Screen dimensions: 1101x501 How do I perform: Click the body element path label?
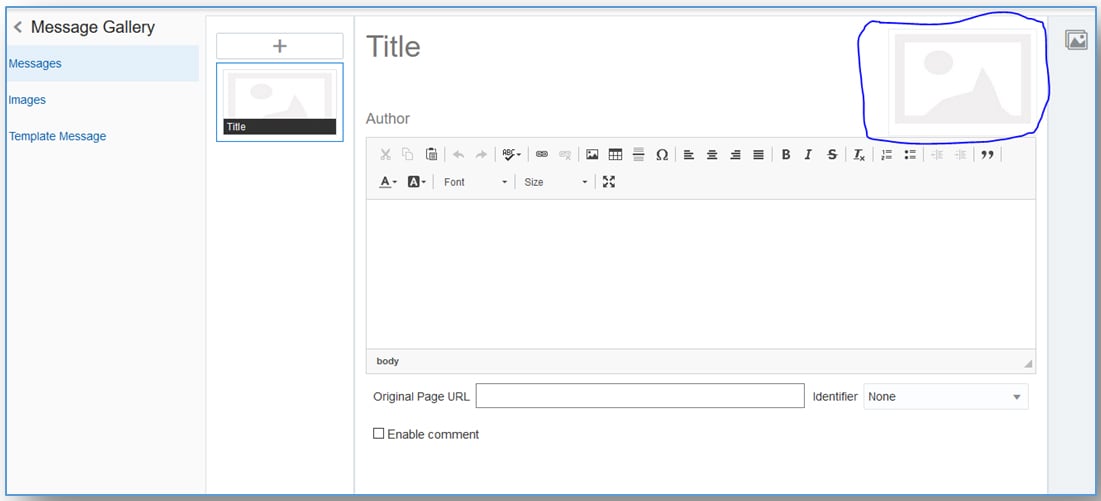387,361
